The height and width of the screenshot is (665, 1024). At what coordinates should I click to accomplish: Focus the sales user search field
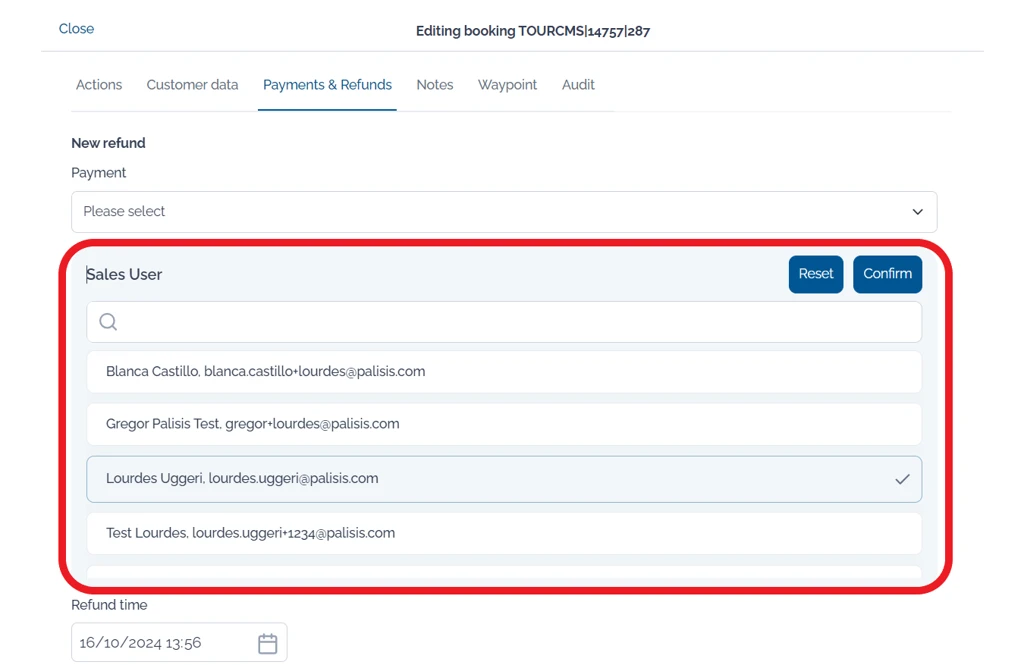point(504,321)
